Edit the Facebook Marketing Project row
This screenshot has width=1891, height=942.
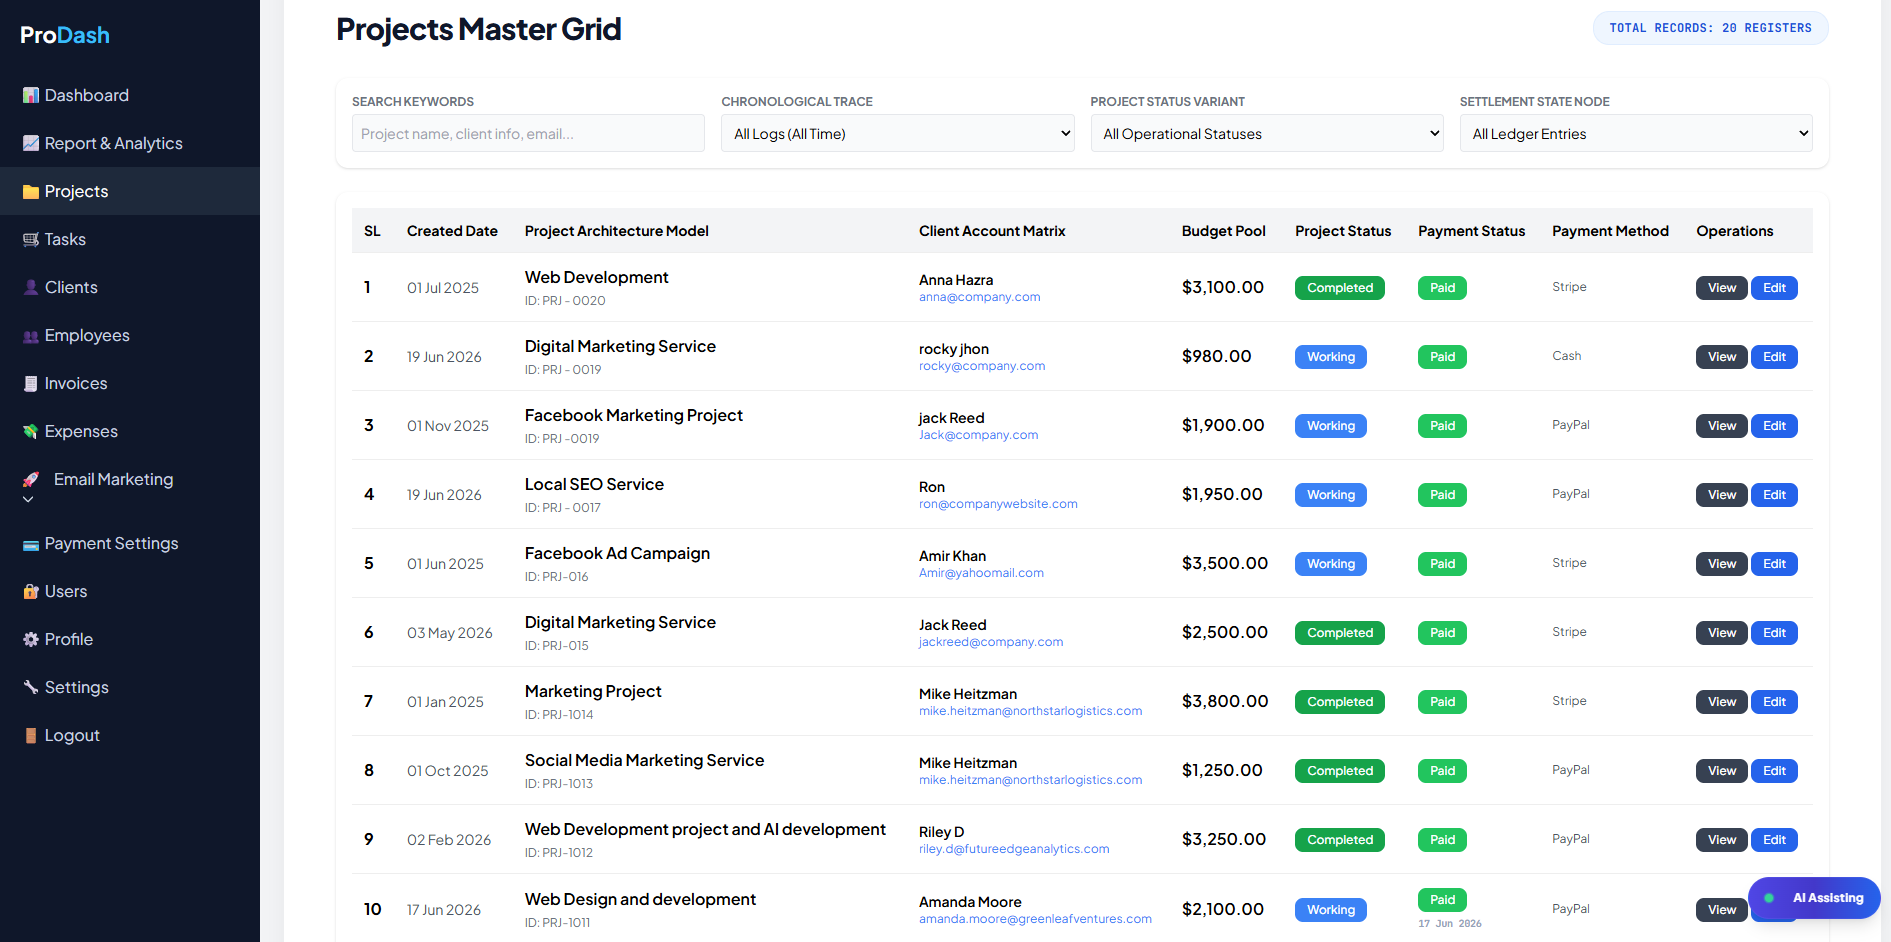coord(1774,426)
